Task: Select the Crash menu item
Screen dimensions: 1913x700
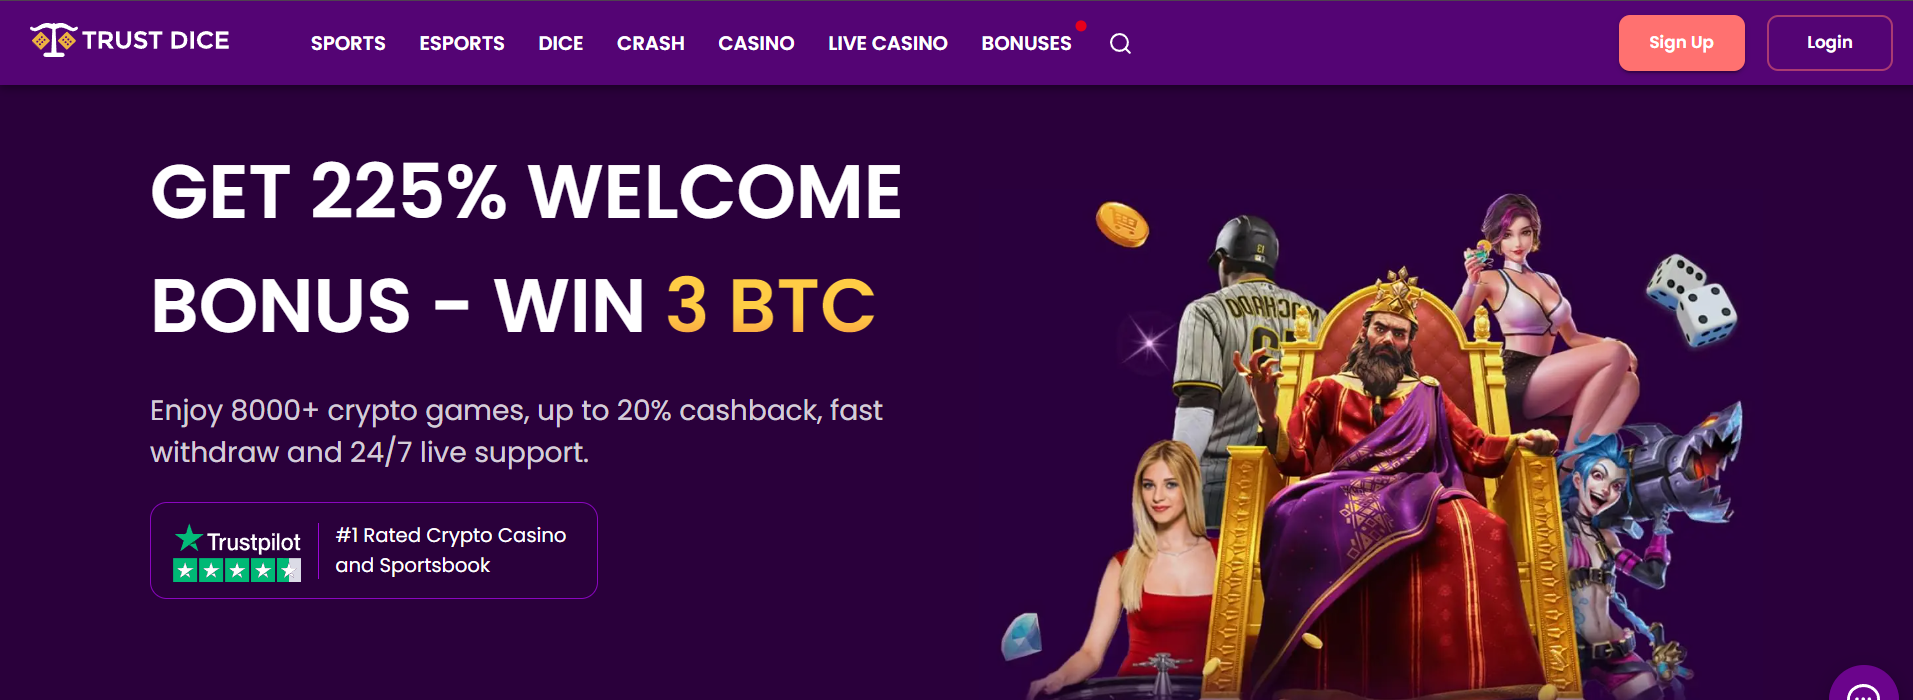Action: tap(651, 43)
